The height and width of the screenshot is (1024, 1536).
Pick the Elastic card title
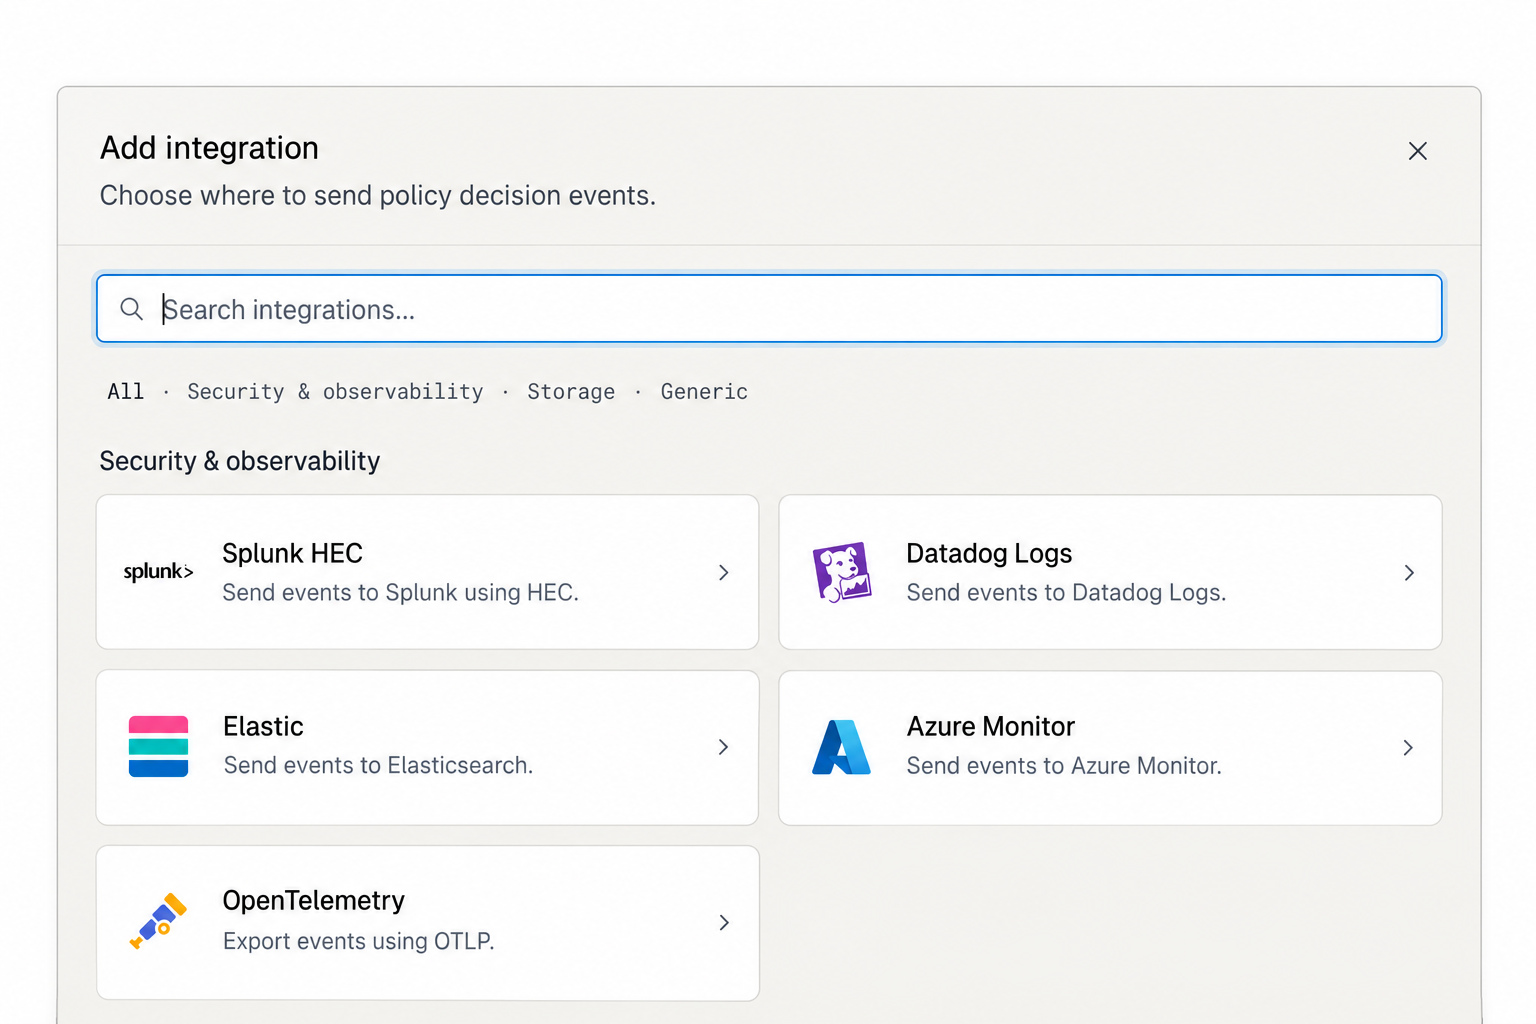point(263,726)
